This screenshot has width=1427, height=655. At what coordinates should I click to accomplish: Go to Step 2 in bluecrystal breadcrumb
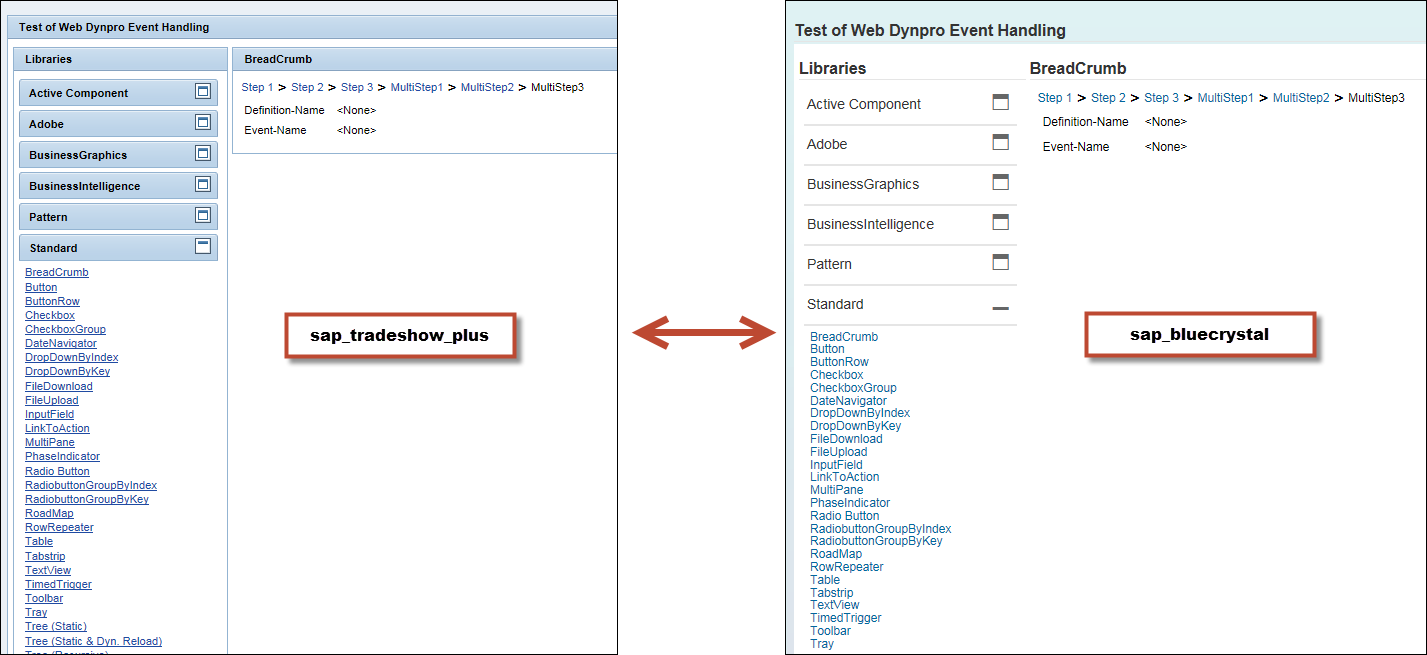1108,98
